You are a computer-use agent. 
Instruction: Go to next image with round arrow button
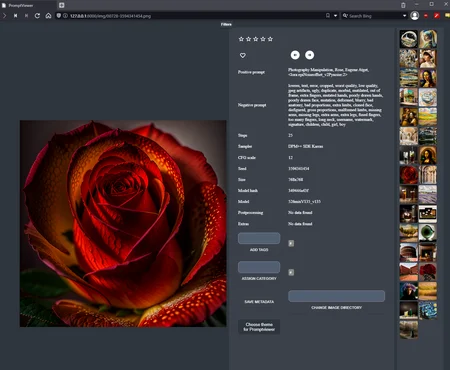pyautogui.click(x=309, y=55)
